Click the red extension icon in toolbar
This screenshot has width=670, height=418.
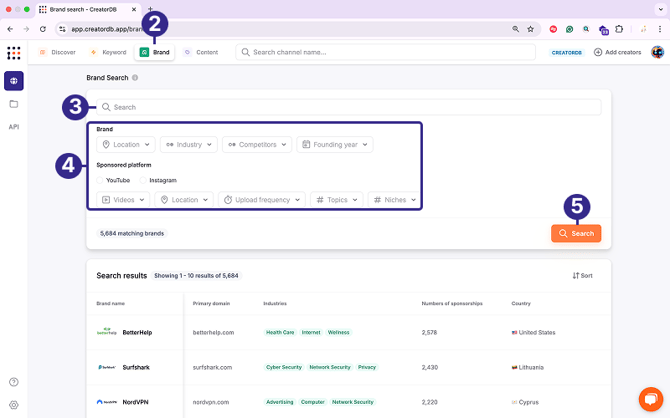pyautogui.click(x=553, y=29)
